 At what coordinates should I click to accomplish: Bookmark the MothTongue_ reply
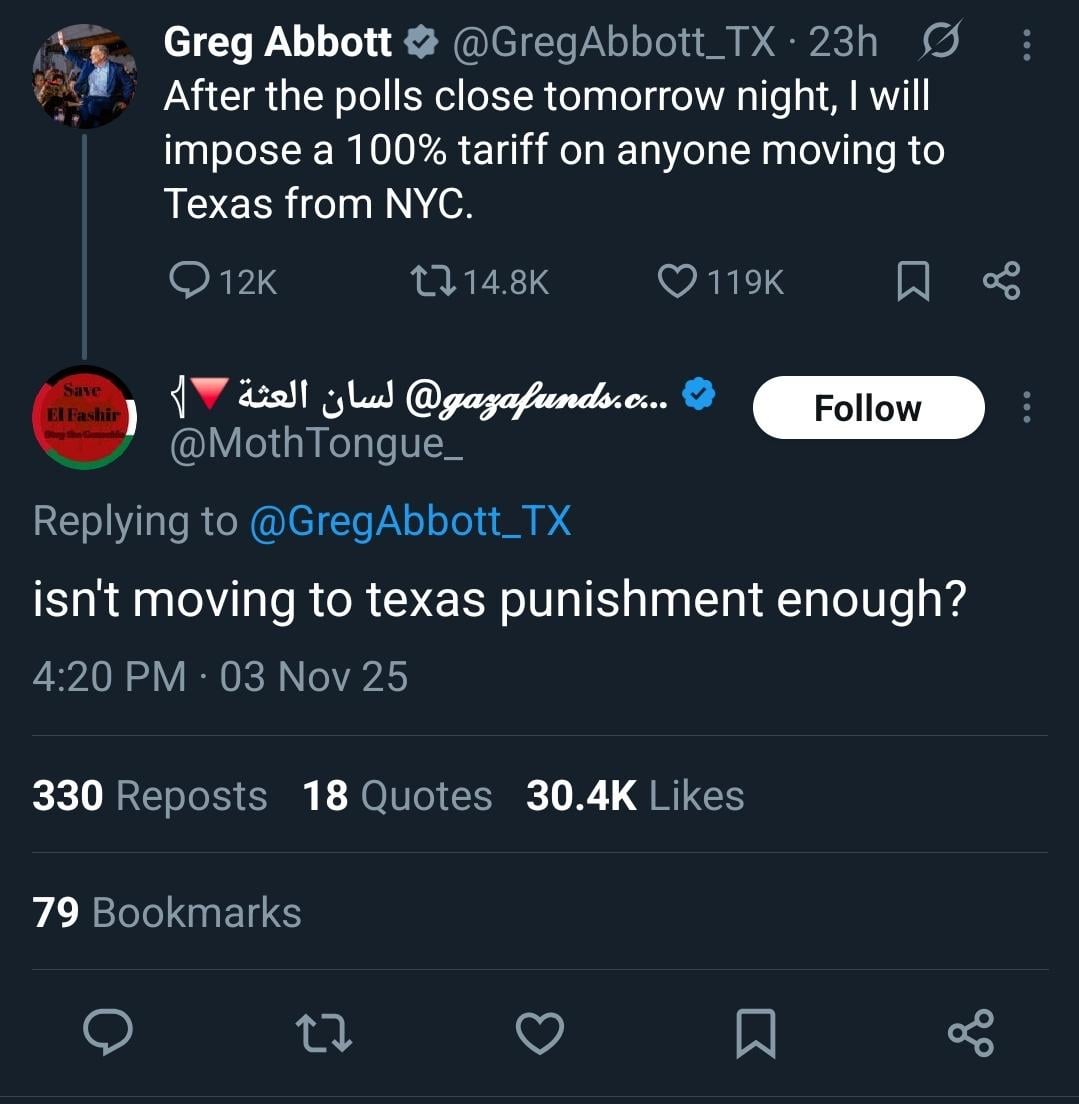click(755, 1033)
